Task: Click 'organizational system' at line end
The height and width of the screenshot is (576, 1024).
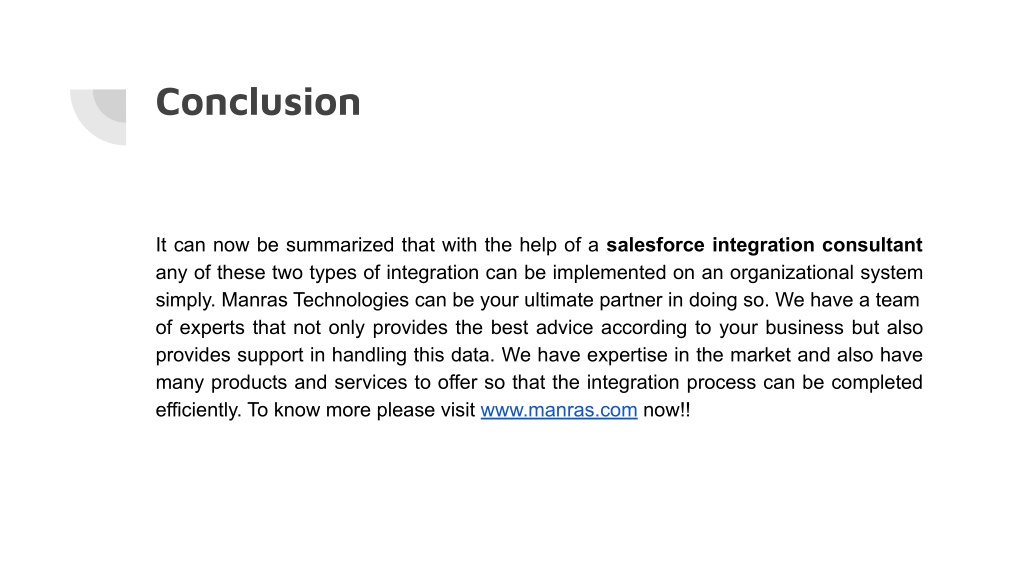Action: (x=826, y=272)
